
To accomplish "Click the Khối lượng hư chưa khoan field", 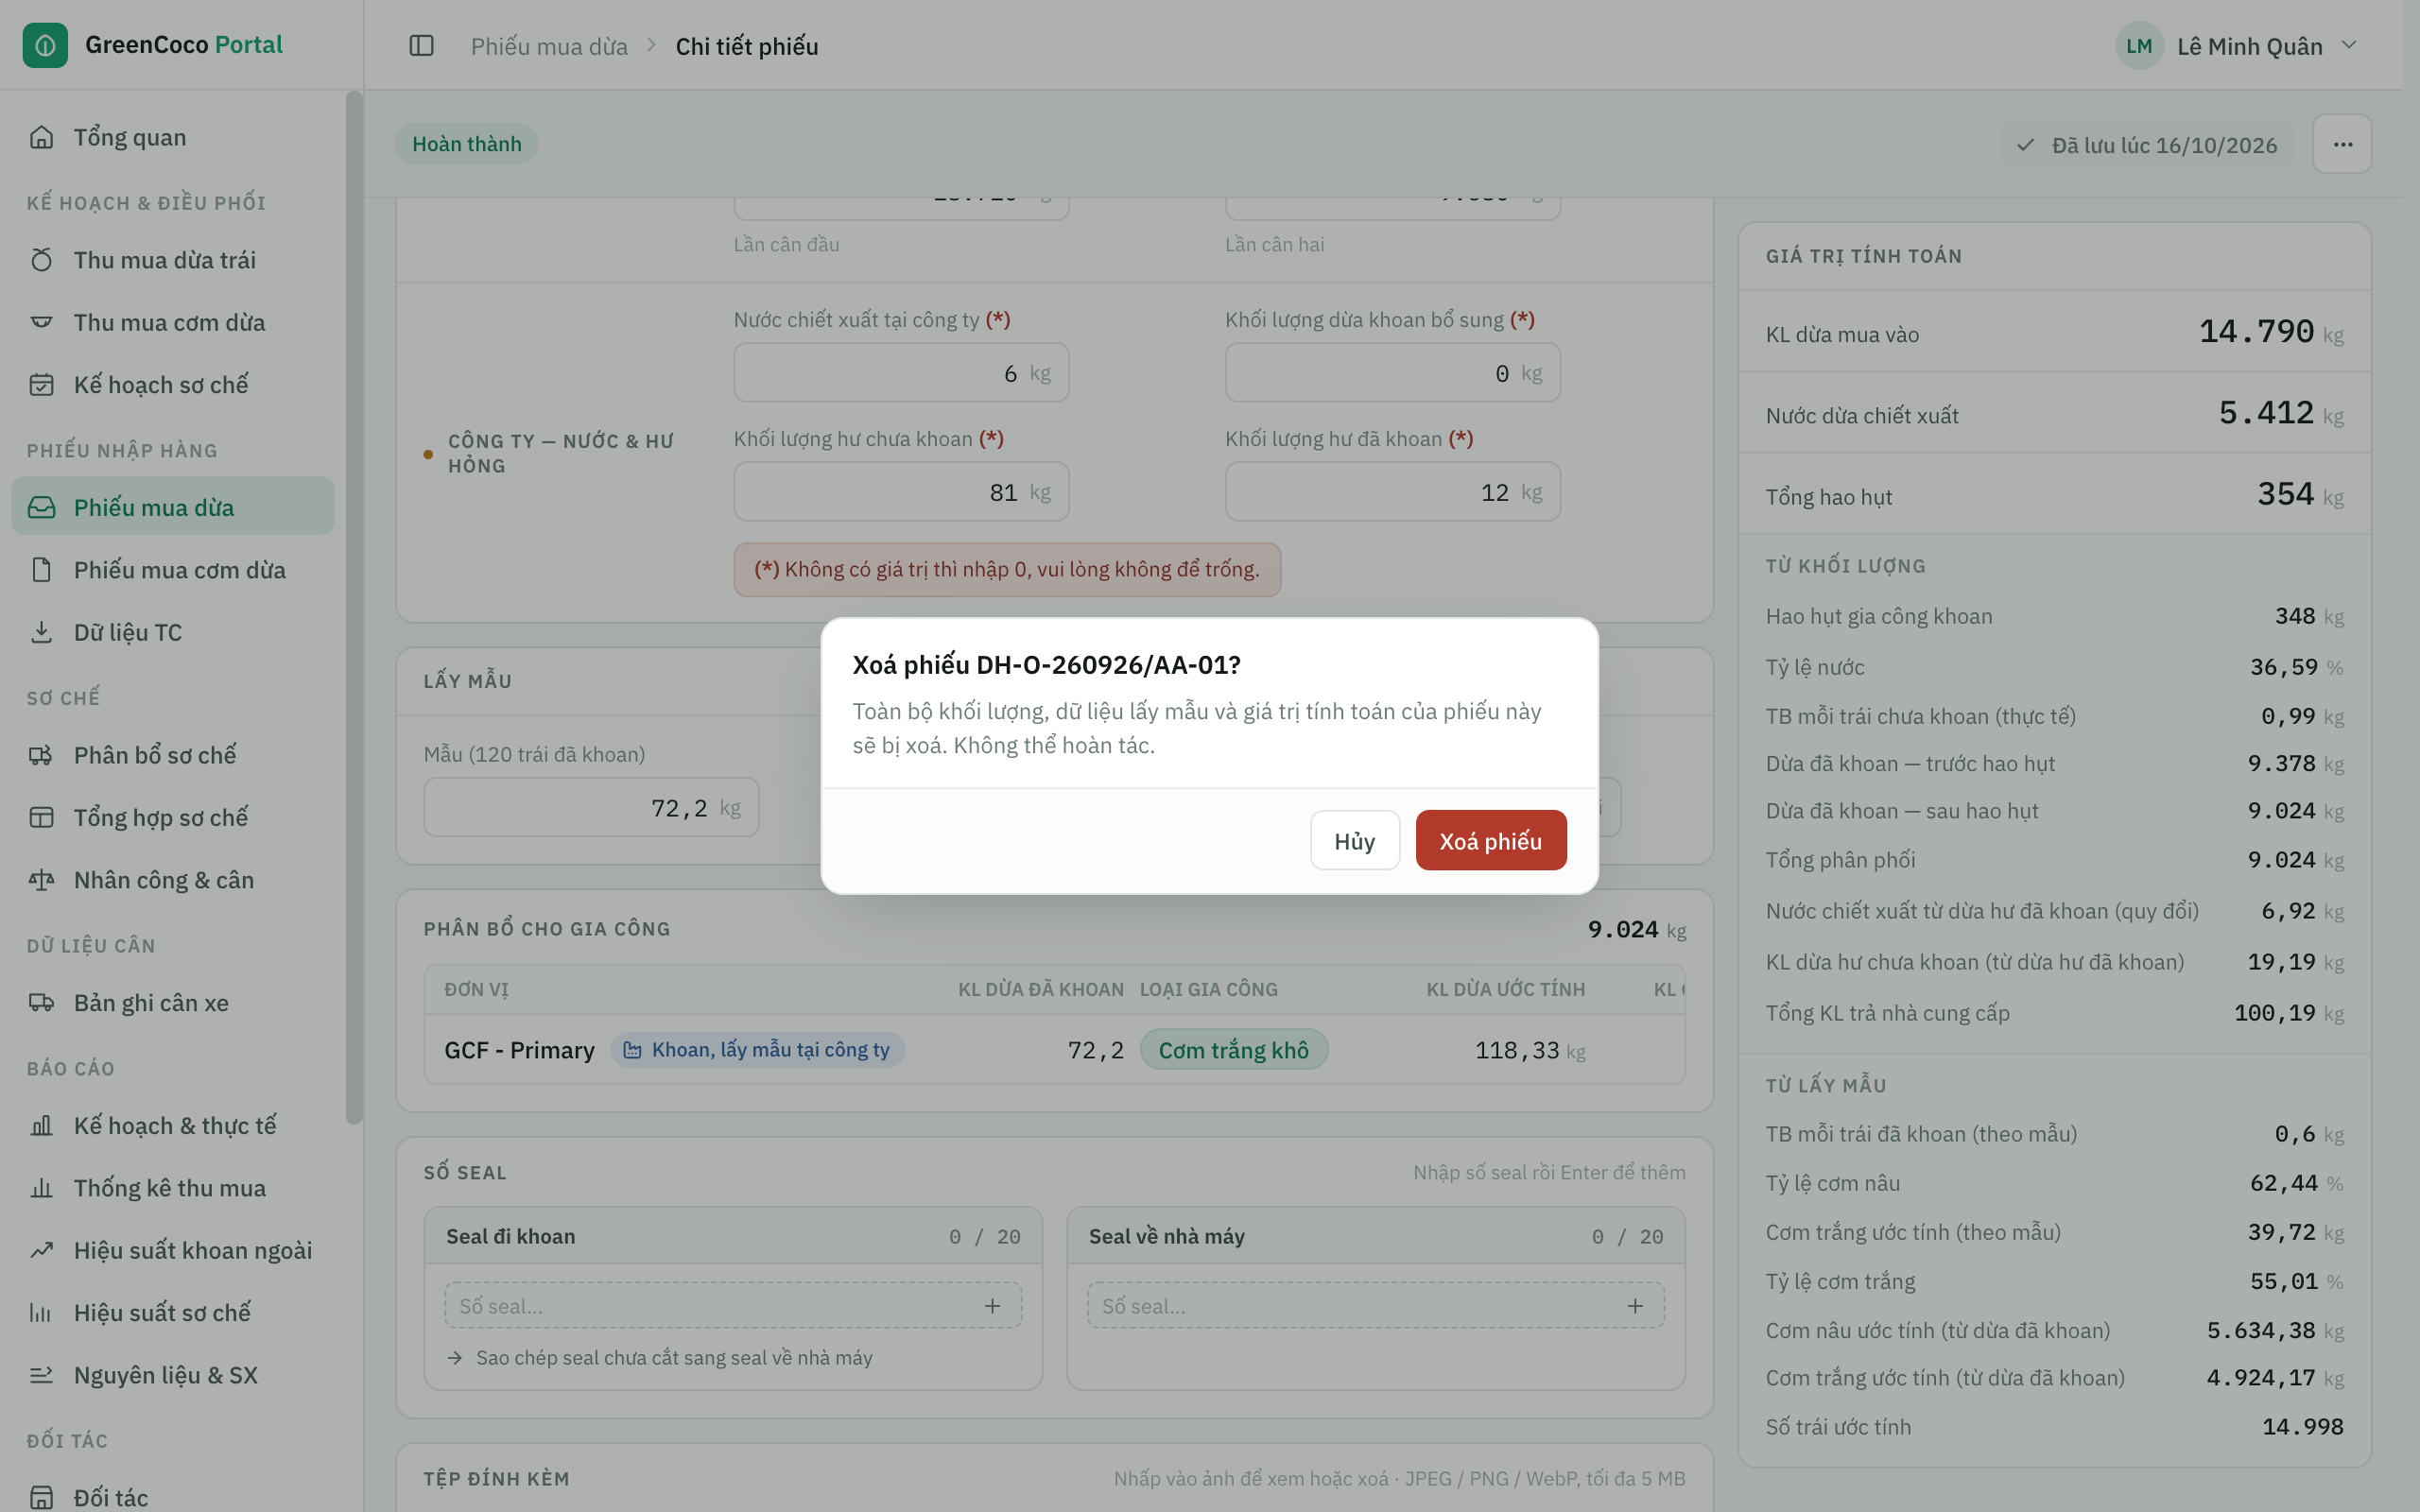I will (901, 491).
